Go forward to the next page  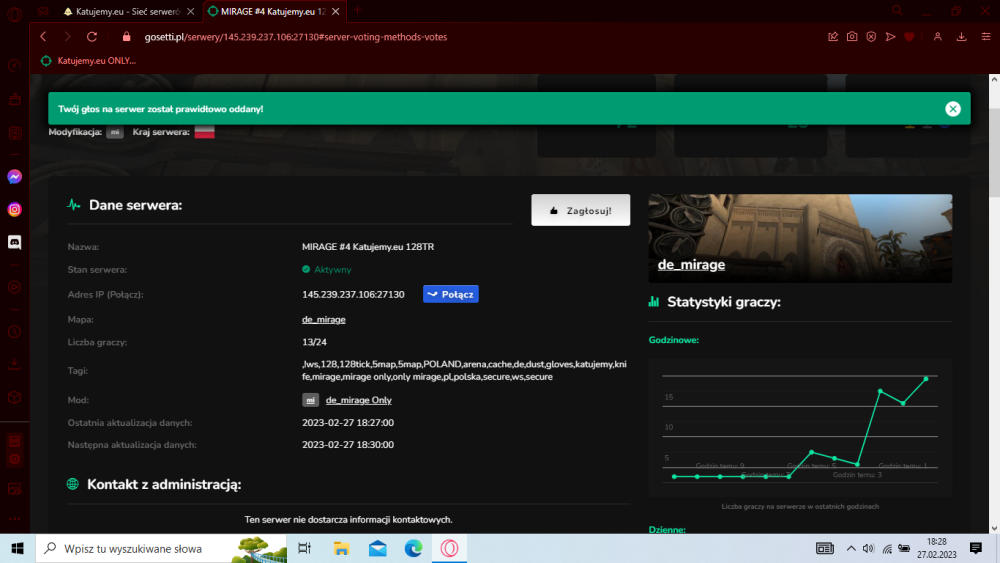67,37
